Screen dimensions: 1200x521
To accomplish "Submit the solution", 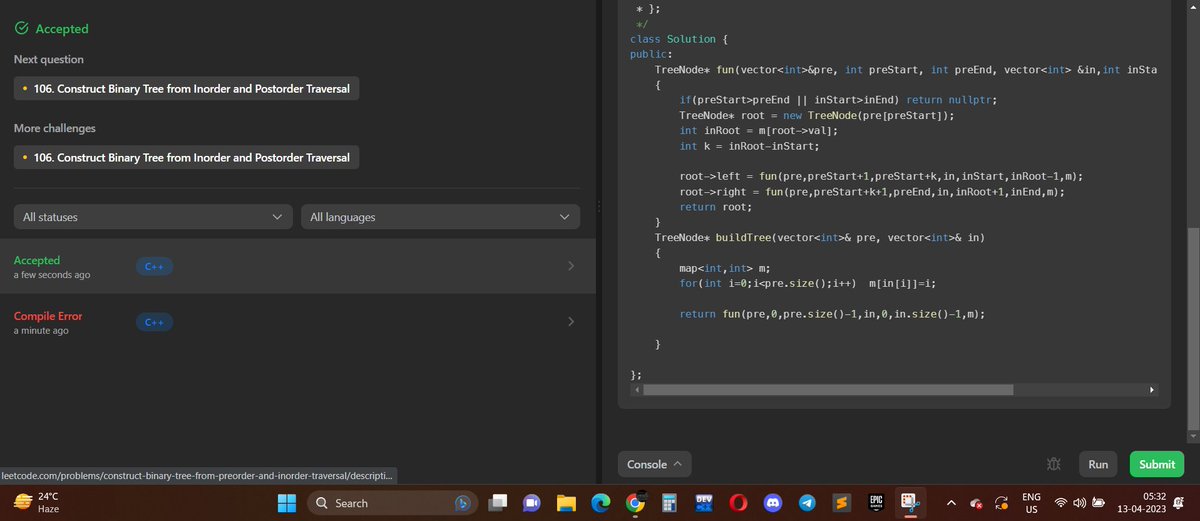I will click(x=1157, y=464).
